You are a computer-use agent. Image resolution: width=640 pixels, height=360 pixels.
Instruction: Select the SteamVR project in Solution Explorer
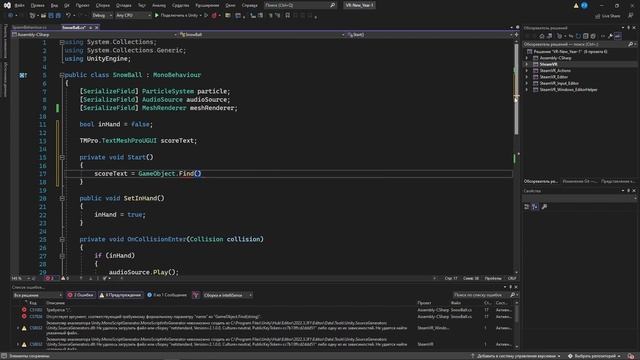click(x=548, y=64)
